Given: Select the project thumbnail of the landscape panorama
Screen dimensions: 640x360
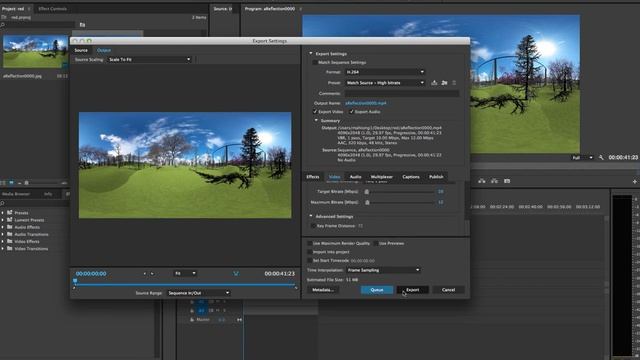Looking at the screenshot, I should (36, 51).
